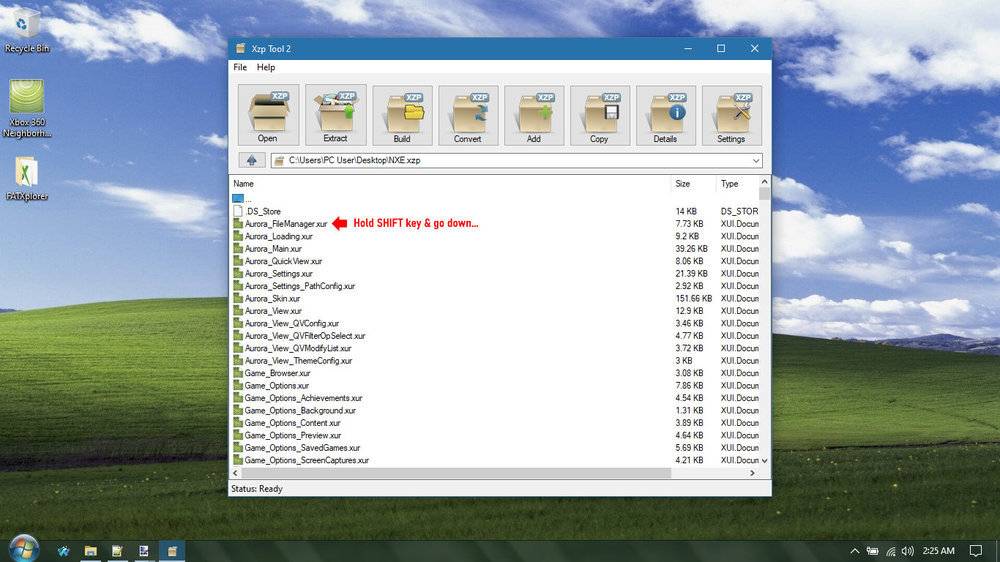Click the 39.26 KB size cell

point(691,249)
